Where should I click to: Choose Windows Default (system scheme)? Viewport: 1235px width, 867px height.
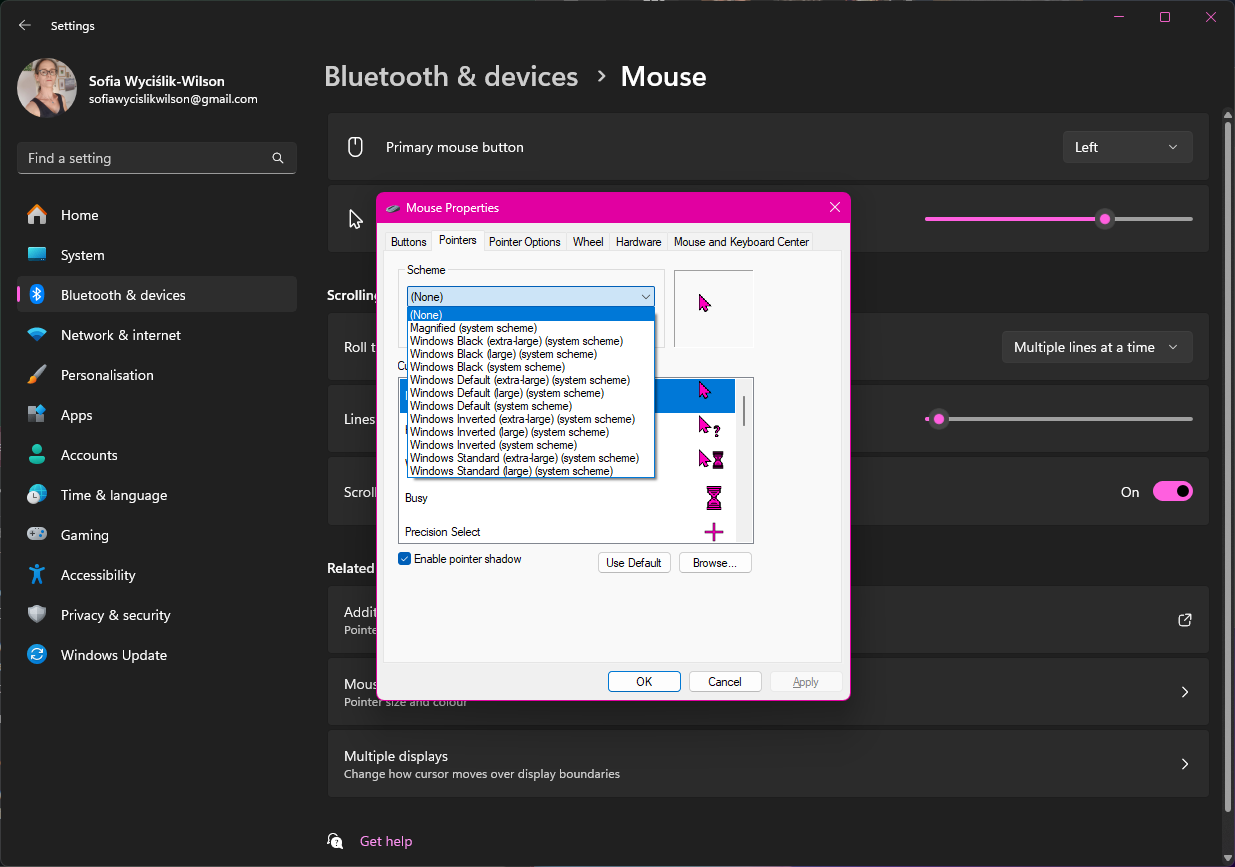tap(531, 406)
